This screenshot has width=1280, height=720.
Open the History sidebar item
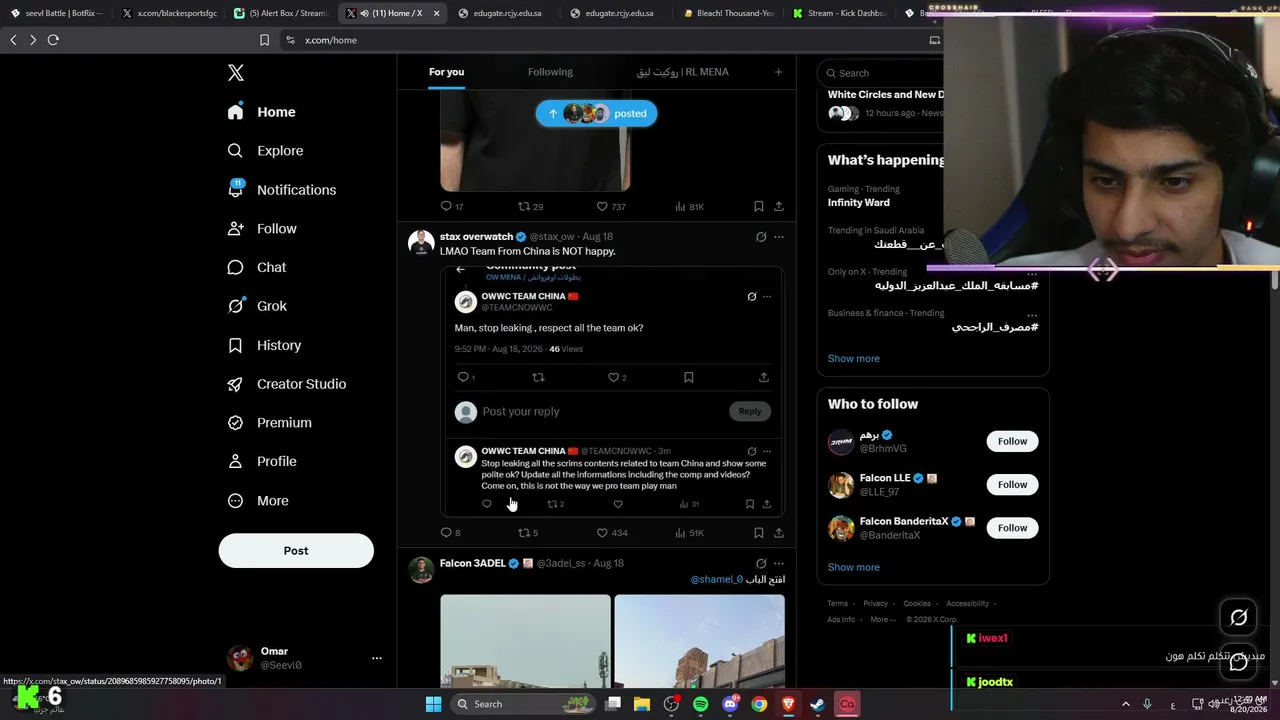click(264, 345)
